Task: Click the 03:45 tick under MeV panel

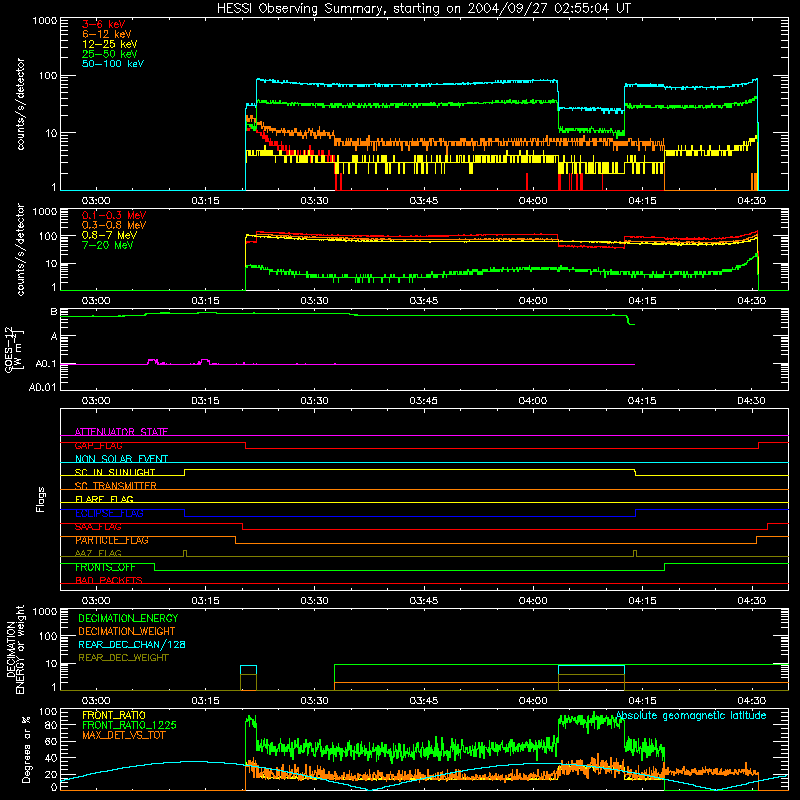Action: pyautogui.click(x=423, y=301)
